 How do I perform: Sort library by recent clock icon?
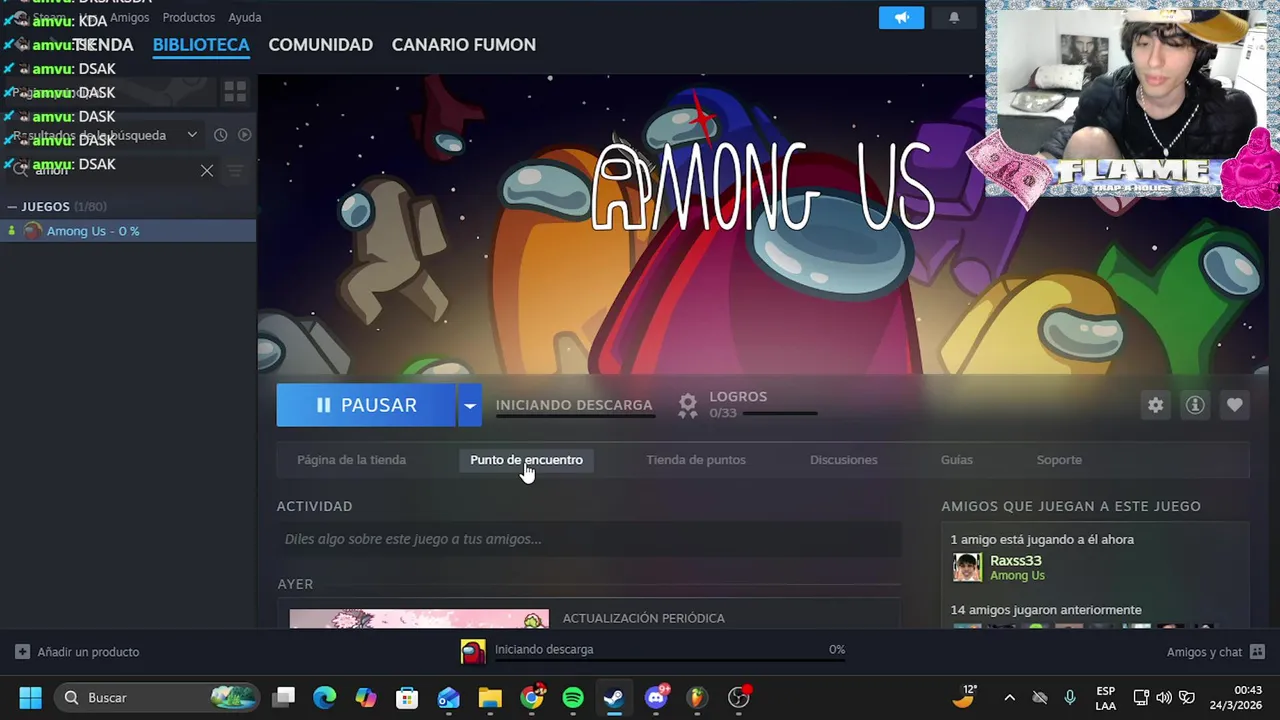click(221, 135)
